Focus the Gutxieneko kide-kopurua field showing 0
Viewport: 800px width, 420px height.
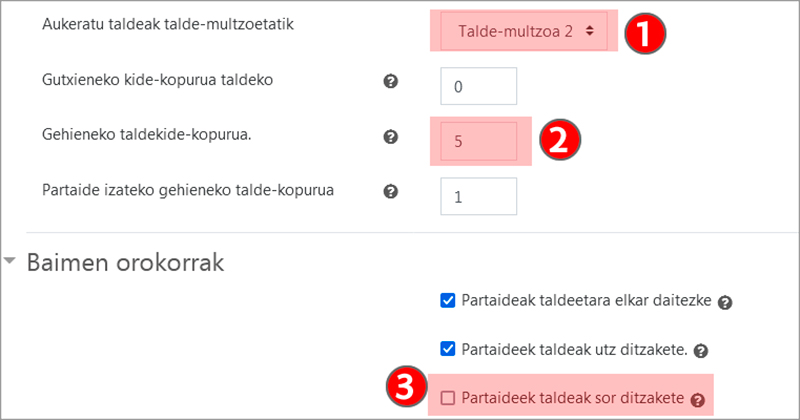[x=478, y=86]
